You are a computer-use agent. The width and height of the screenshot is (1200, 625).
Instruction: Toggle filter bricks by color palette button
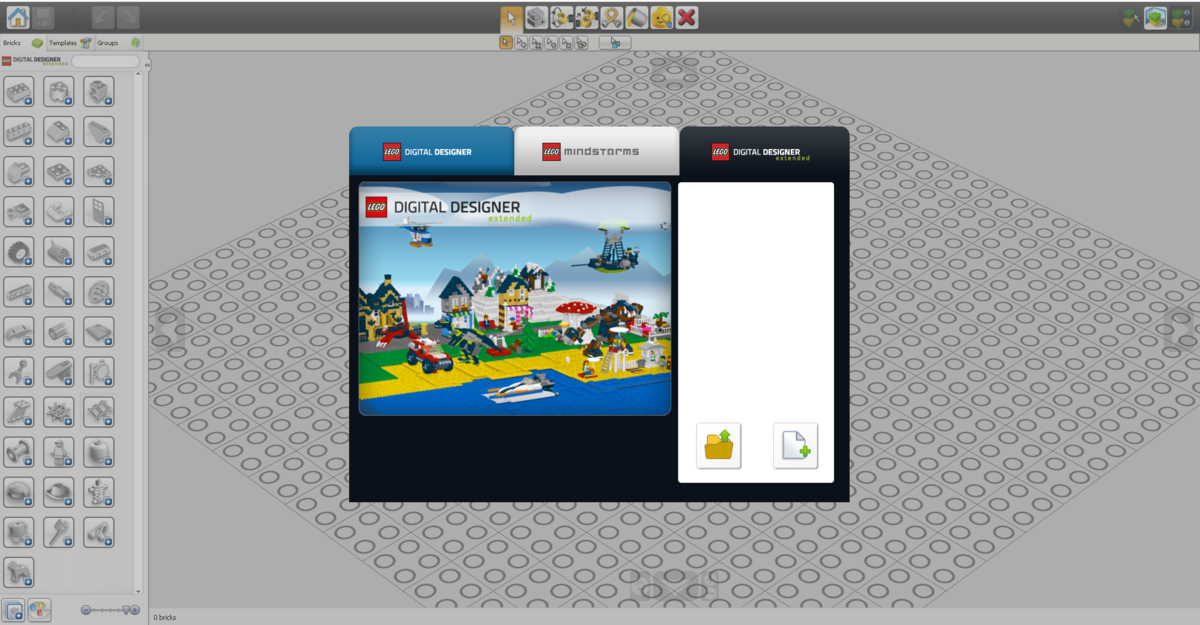tap(39, 609)
